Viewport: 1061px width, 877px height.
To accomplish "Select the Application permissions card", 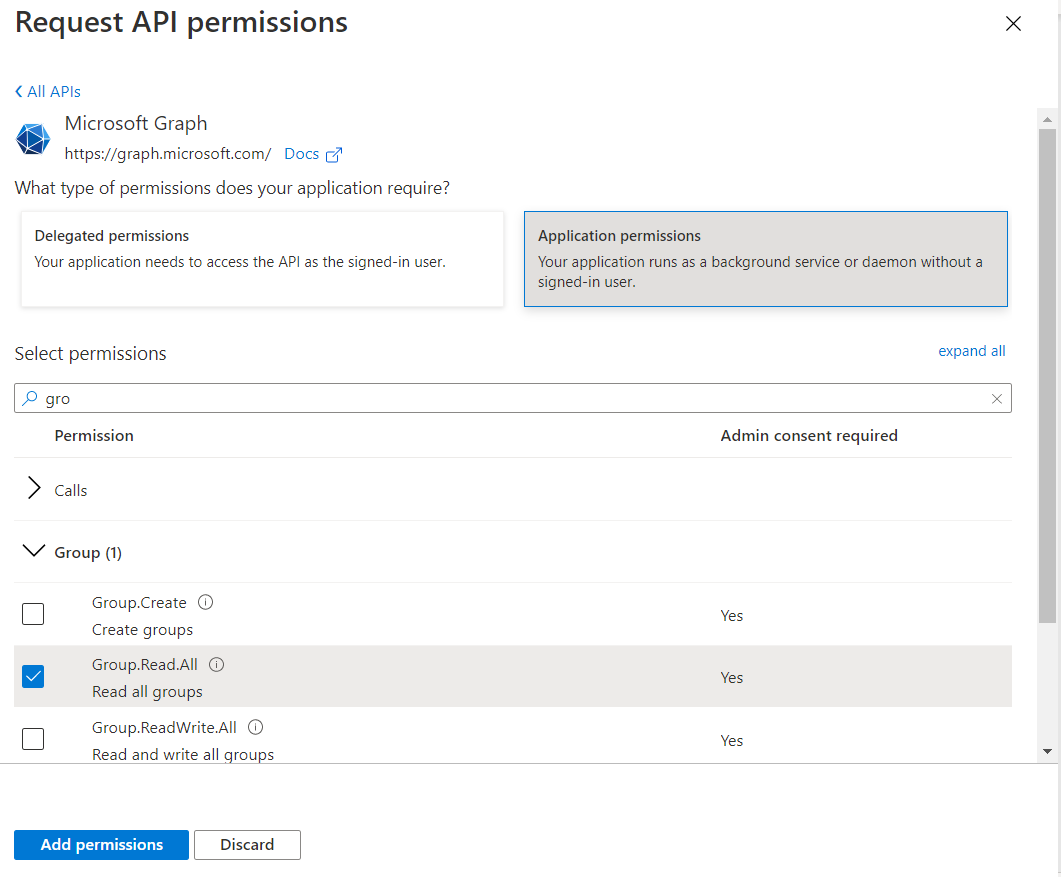I will click(765, 258).
